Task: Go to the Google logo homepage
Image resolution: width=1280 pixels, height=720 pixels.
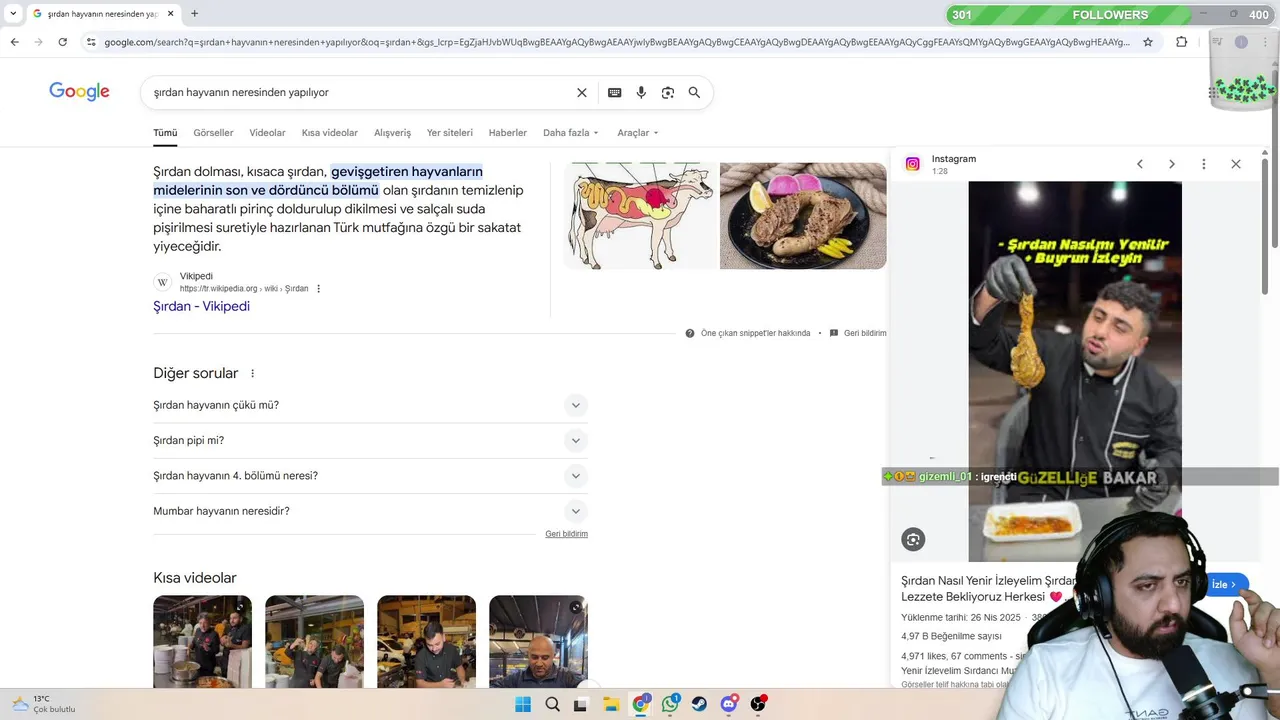Action: [79, 92]
